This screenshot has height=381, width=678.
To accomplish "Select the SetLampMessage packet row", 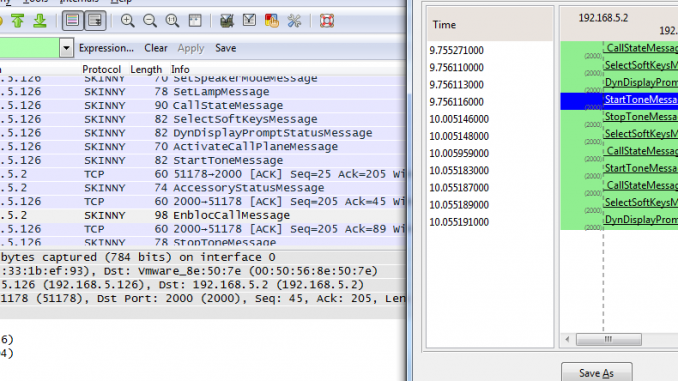I will pos(203,92).
